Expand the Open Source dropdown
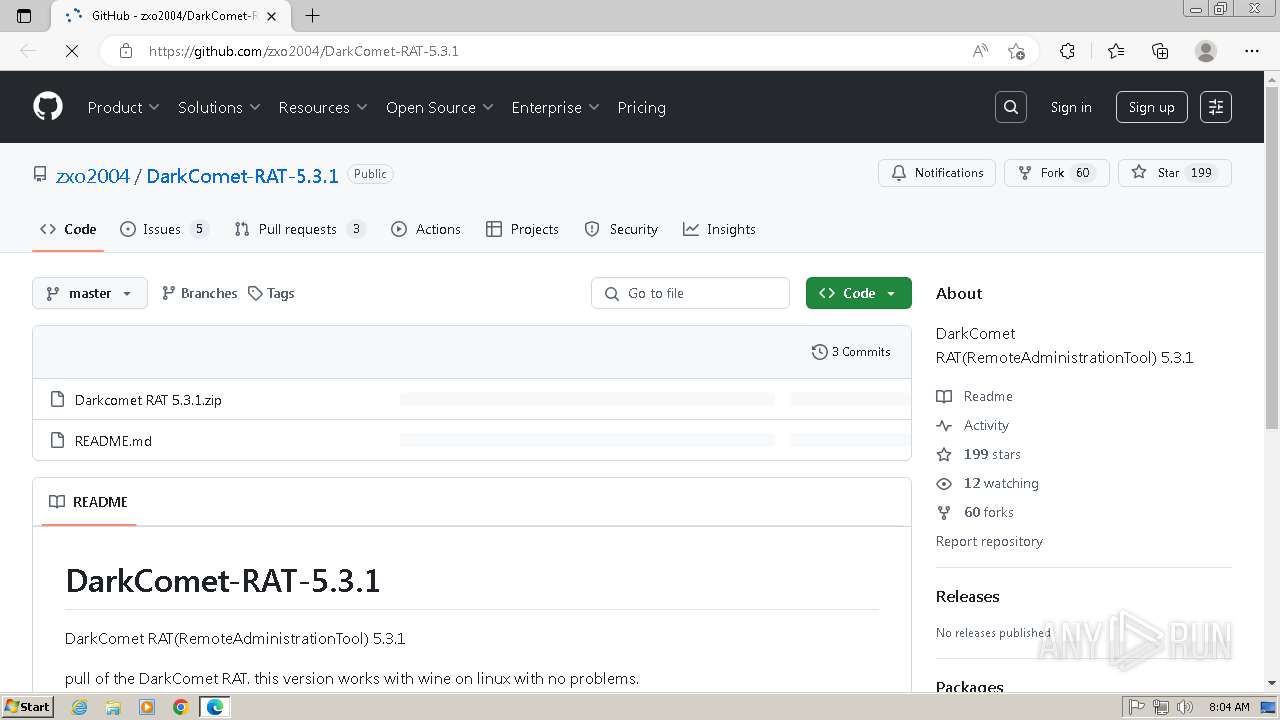 pos(439,107)
